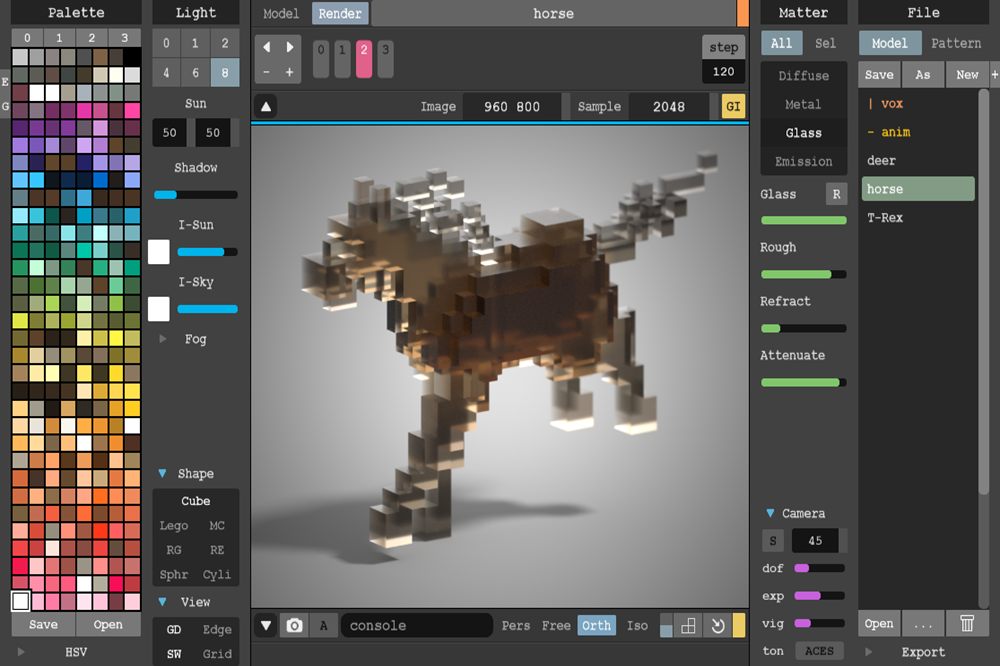This screenshot has height=666, width=1000.
Task: Click the Rough slider in the Matter panel
Action: coord(805,274)
